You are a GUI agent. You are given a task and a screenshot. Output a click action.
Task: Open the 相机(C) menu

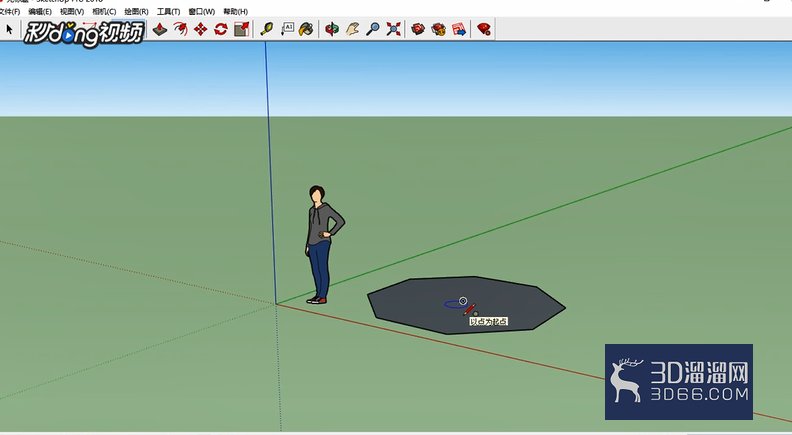click(x=104, y=11)
